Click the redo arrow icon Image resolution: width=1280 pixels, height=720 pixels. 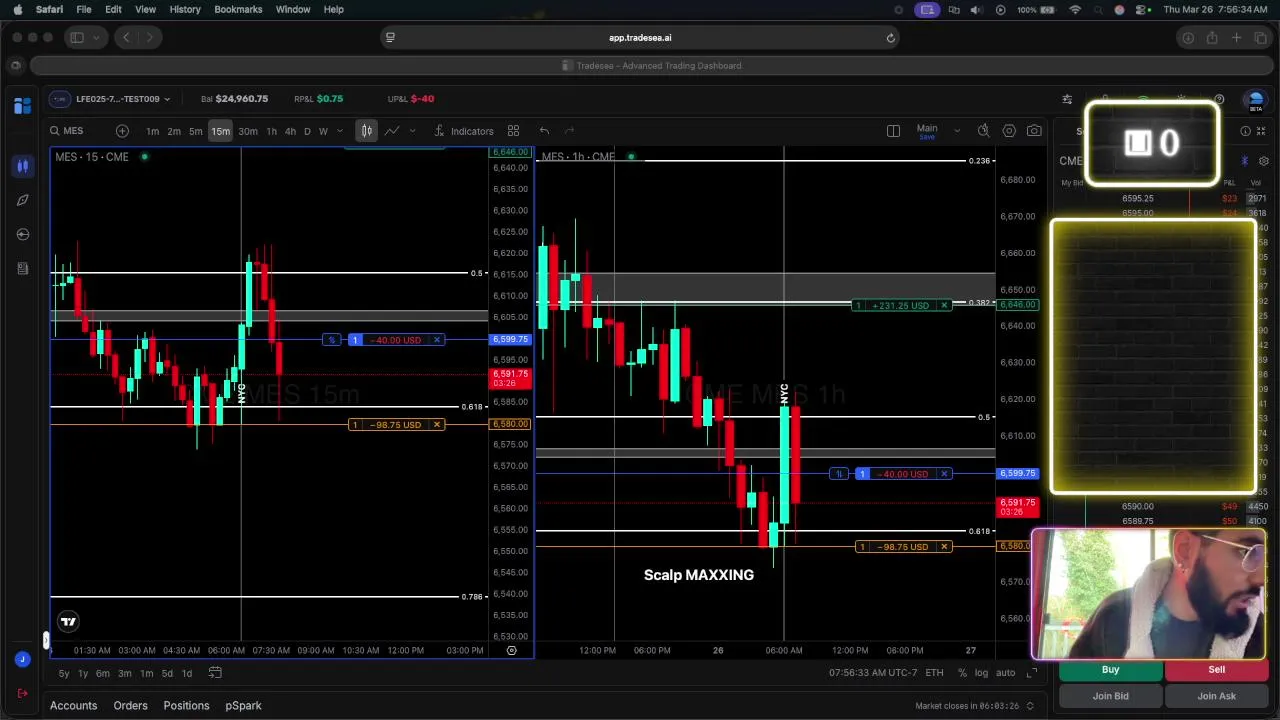coord(569,131)
